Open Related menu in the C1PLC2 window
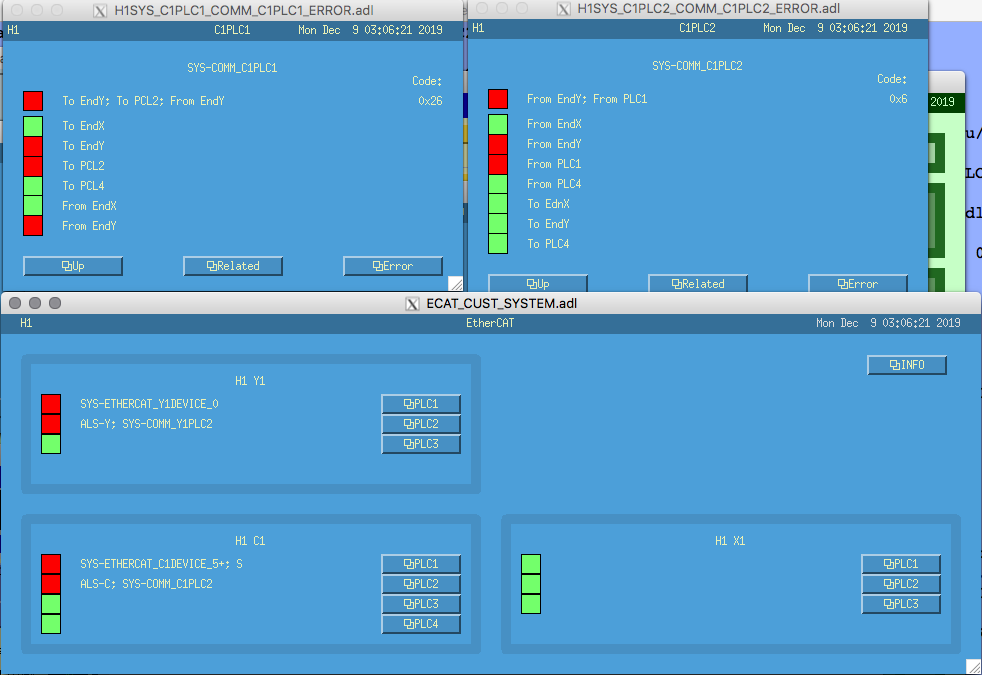982x675 pixels. click(x=698, y=284)
